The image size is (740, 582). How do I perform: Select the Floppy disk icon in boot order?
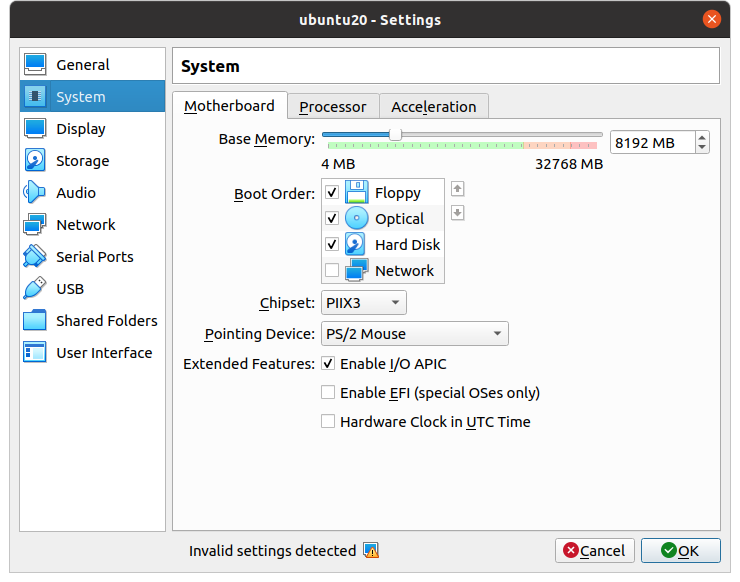point(357,192)
